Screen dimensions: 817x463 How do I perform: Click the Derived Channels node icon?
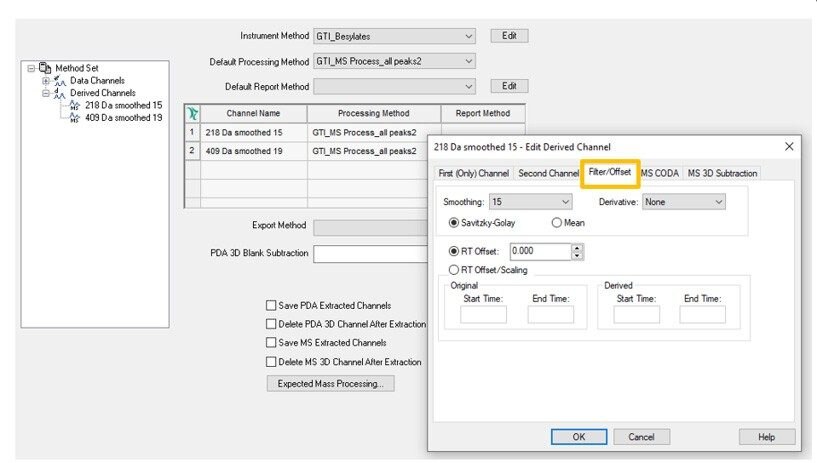pyautogui.click(x=60, y=93)
